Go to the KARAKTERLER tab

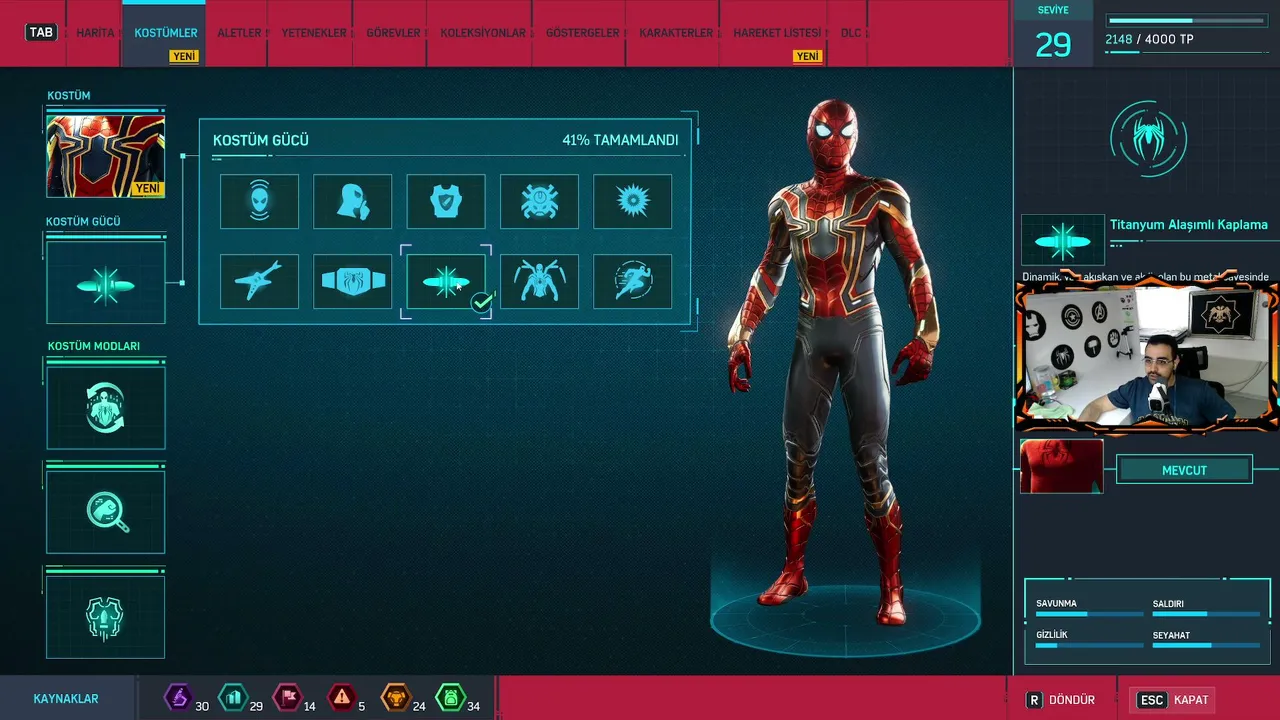tap(676, 33)
